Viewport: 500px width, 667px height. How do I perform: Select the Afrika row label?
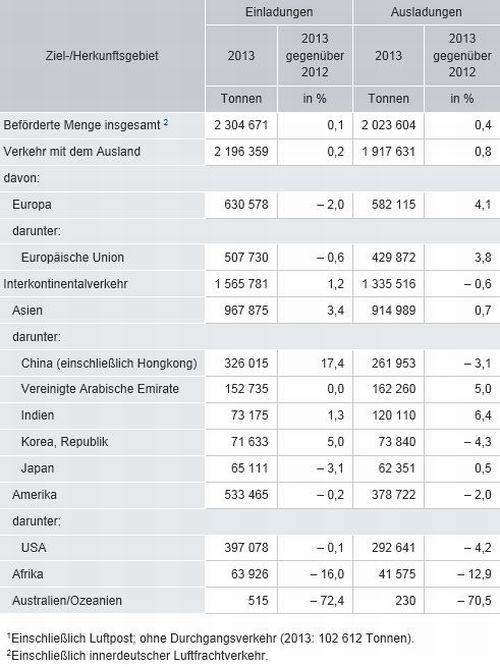[28, 574]
